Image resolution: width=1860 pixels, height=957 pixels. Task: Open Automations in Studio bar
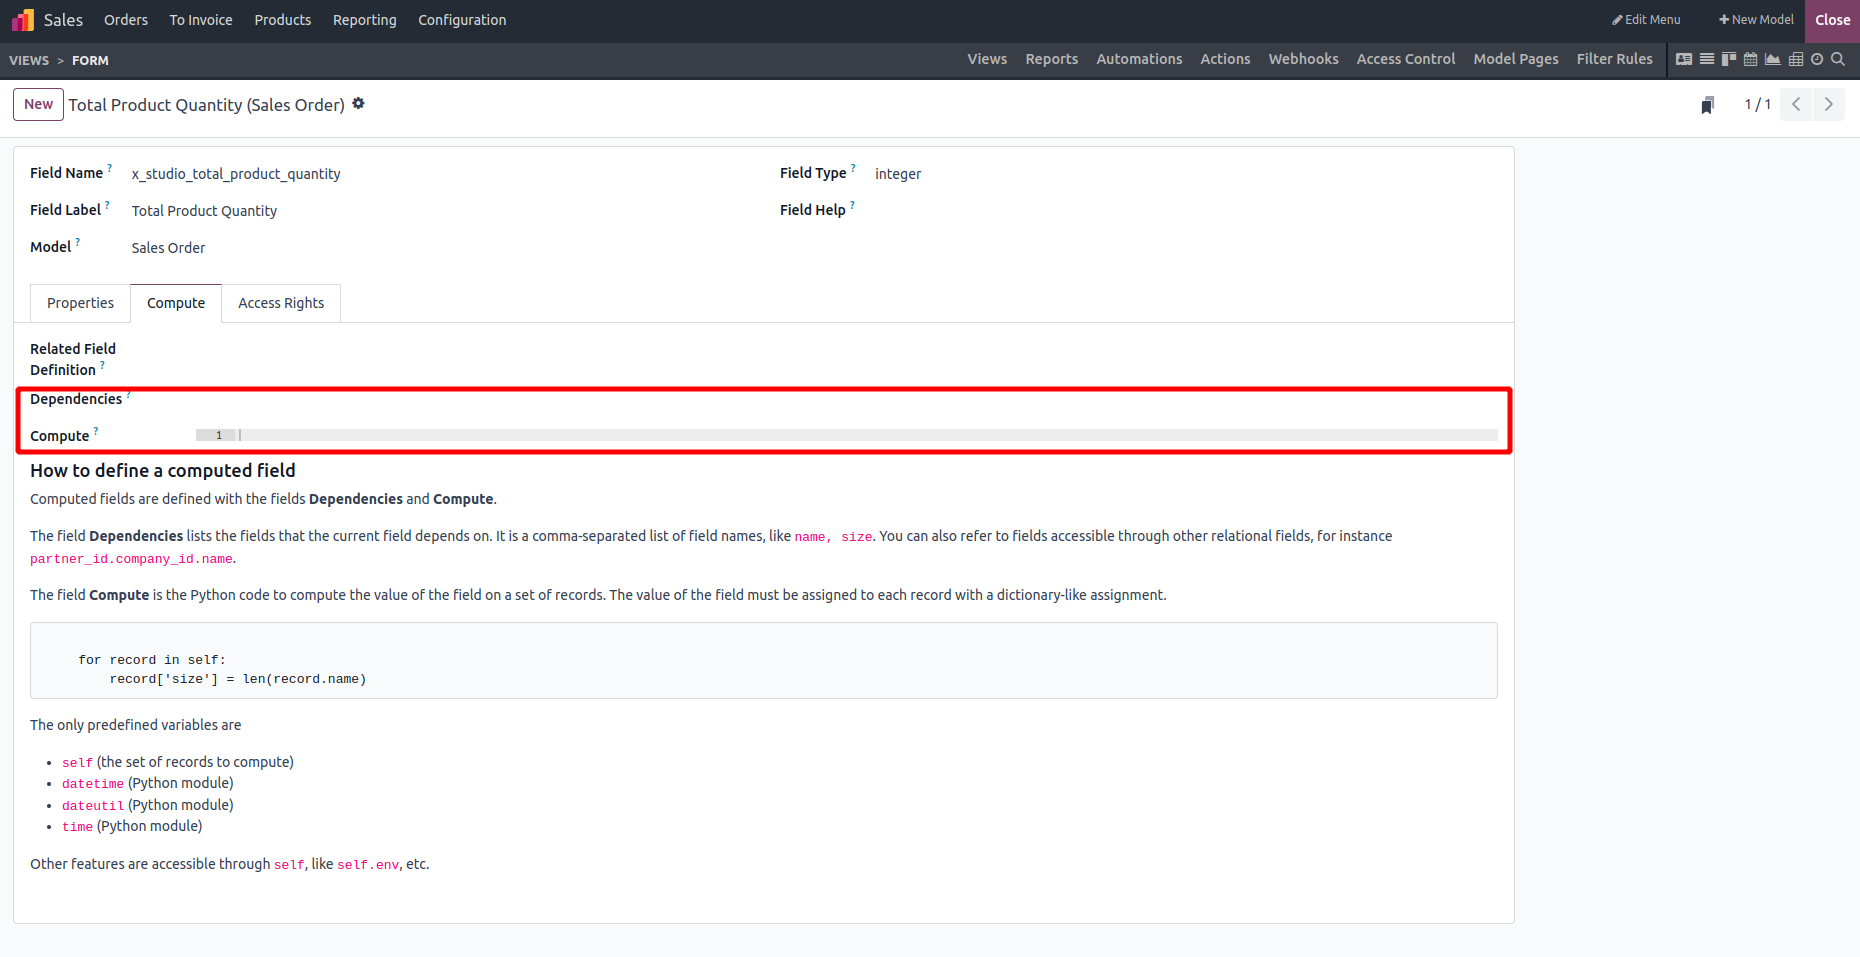click(1139, 59)
